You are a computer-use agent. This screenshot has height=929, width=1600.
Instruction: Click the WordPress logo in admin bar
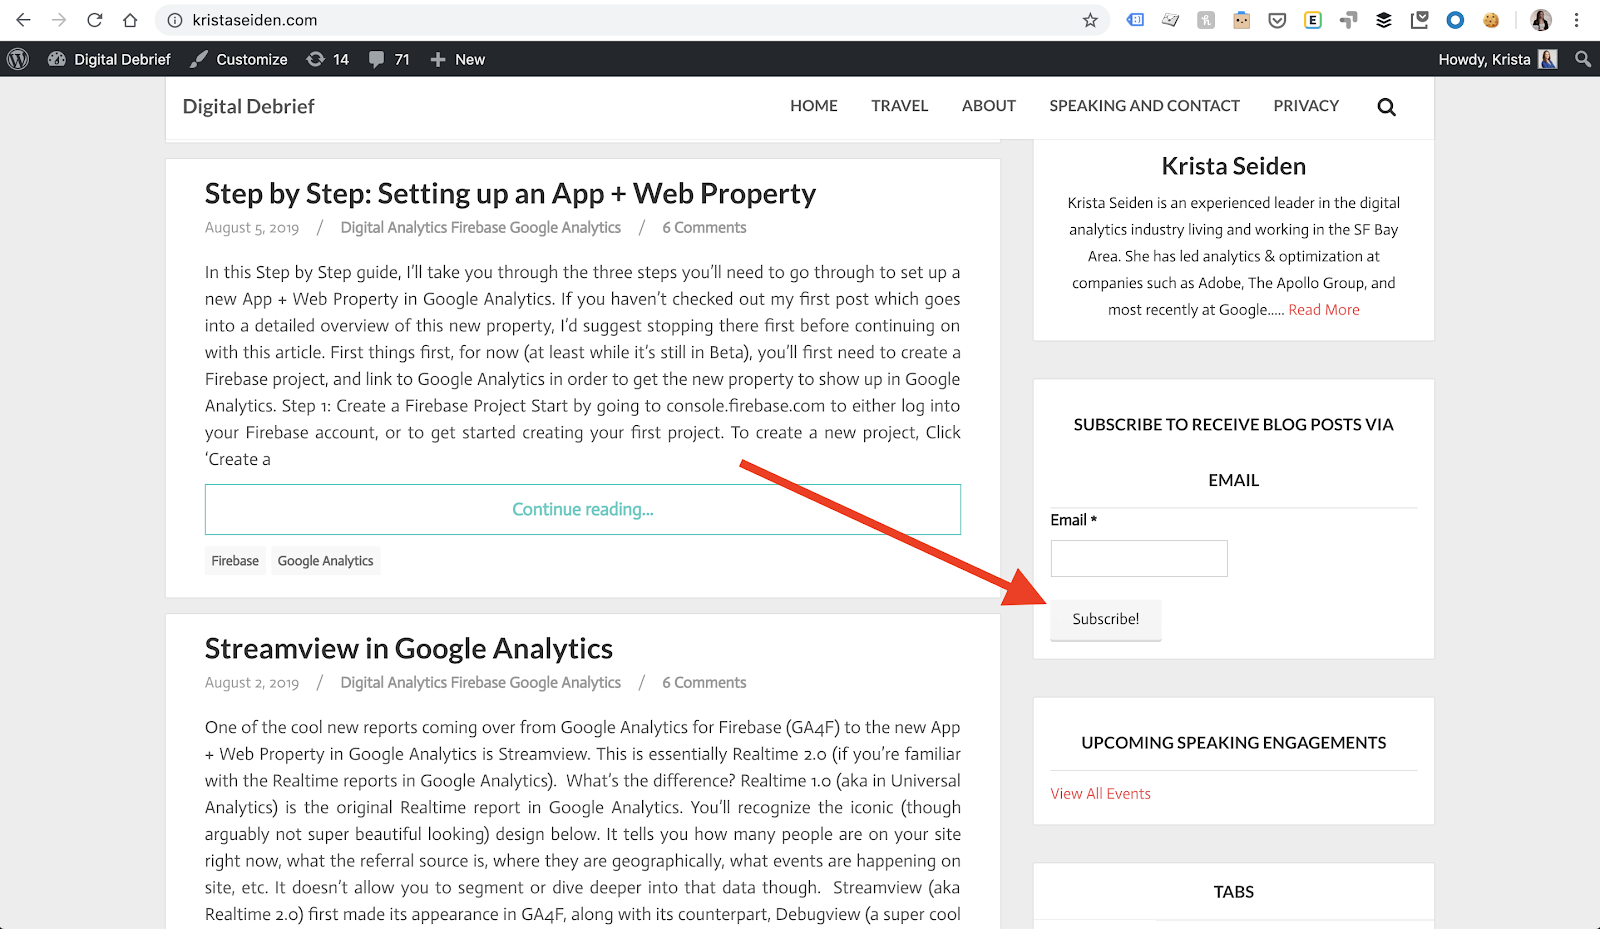tap(18, 59)
